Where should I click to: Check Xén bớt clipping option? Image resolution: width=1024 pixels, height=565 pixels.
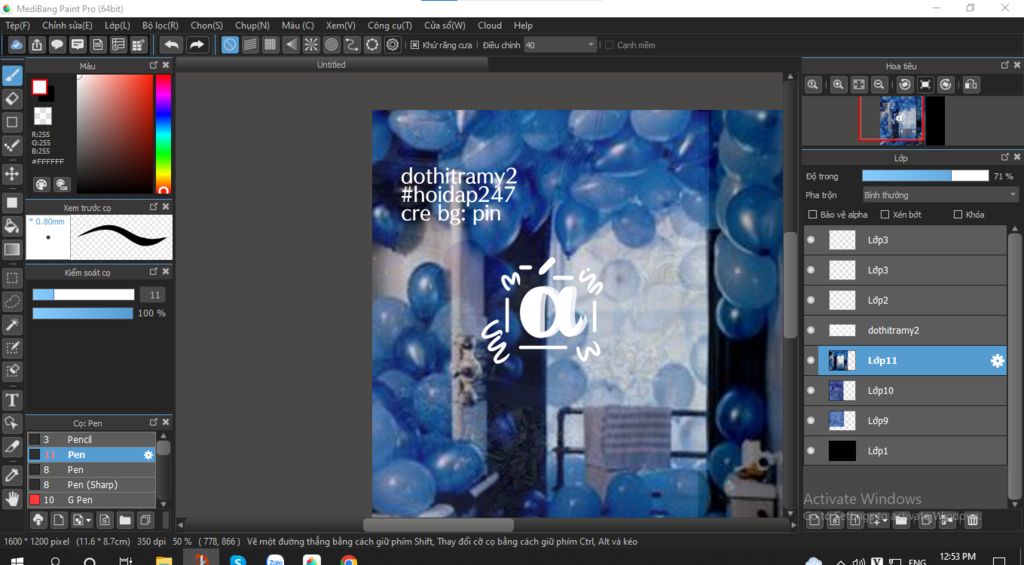point(885,214)
